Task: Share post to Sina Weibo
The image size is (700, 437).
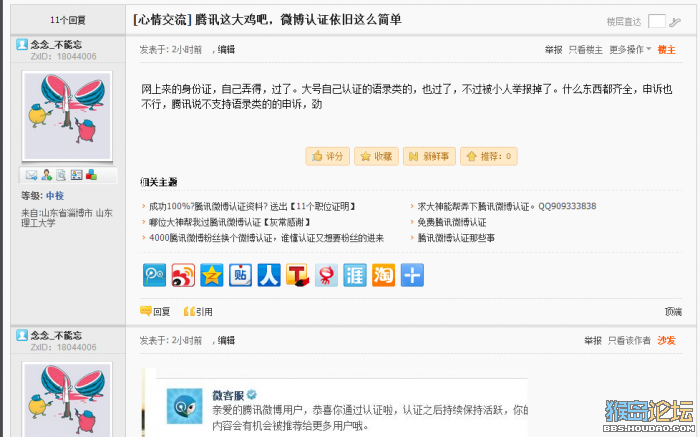Action: (183, 275)
